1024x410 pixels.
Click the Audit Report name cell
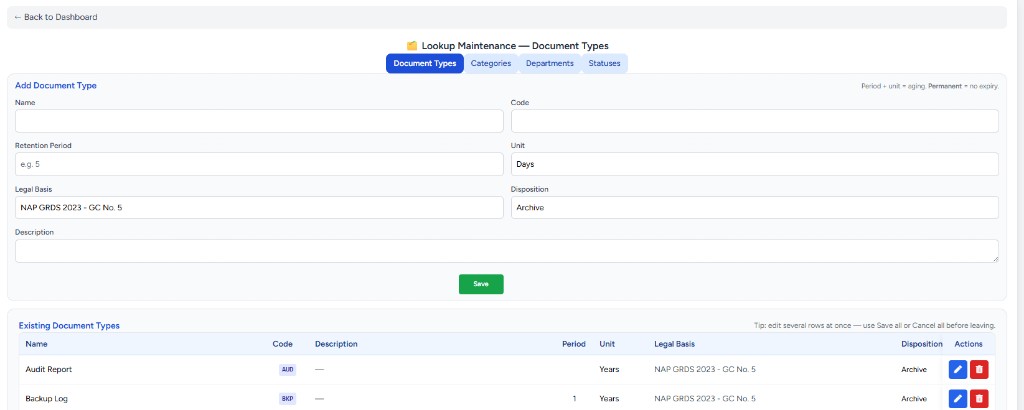tap(49, 370)
